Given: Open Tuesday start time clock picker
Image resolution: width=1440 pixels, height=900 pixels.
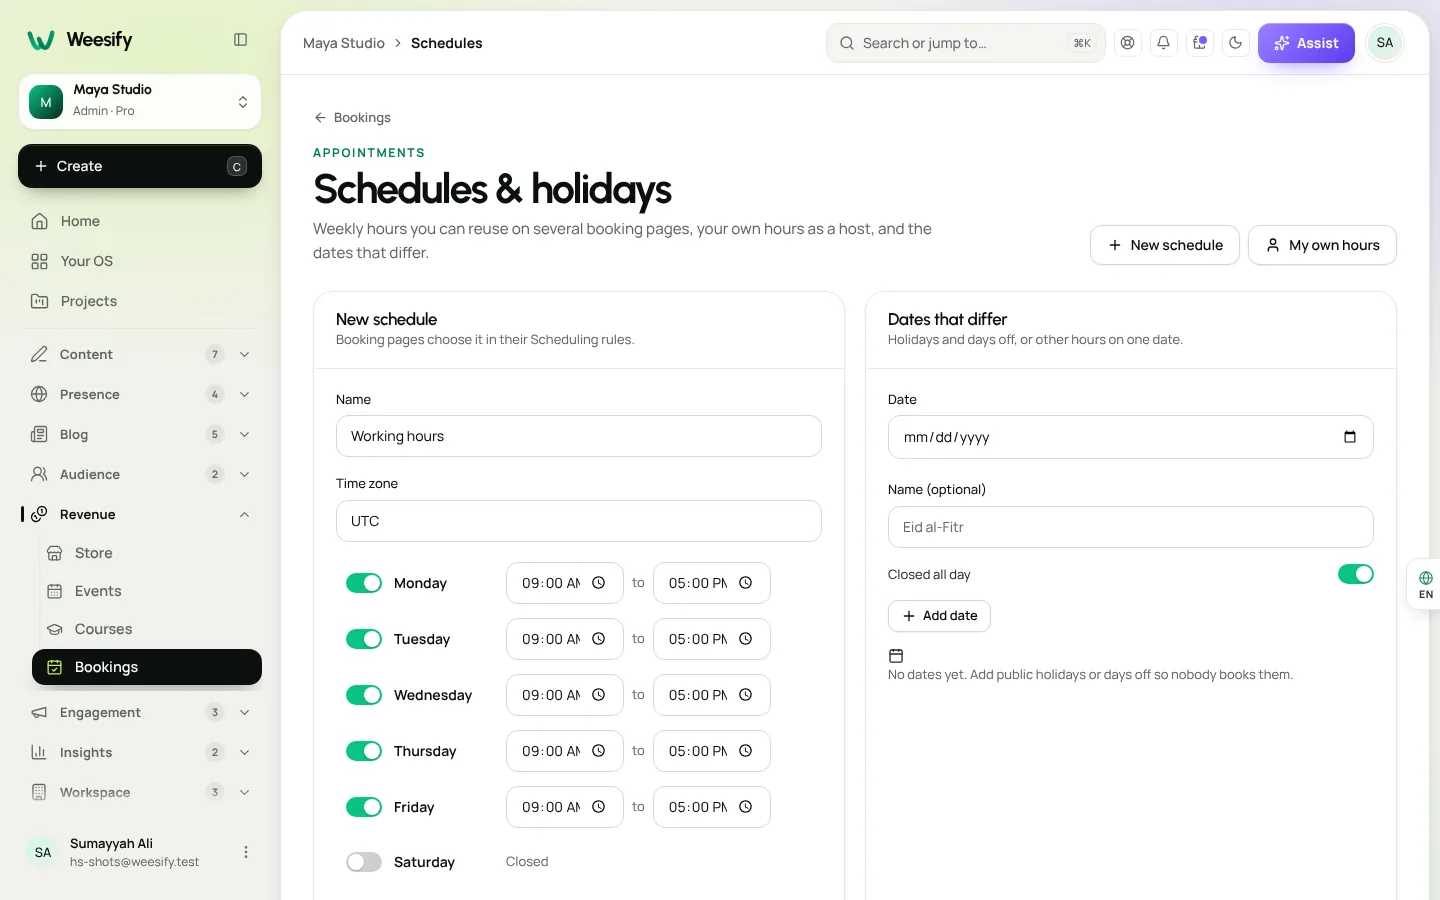Looking at the screenshot, I should [x=599, y=639].
